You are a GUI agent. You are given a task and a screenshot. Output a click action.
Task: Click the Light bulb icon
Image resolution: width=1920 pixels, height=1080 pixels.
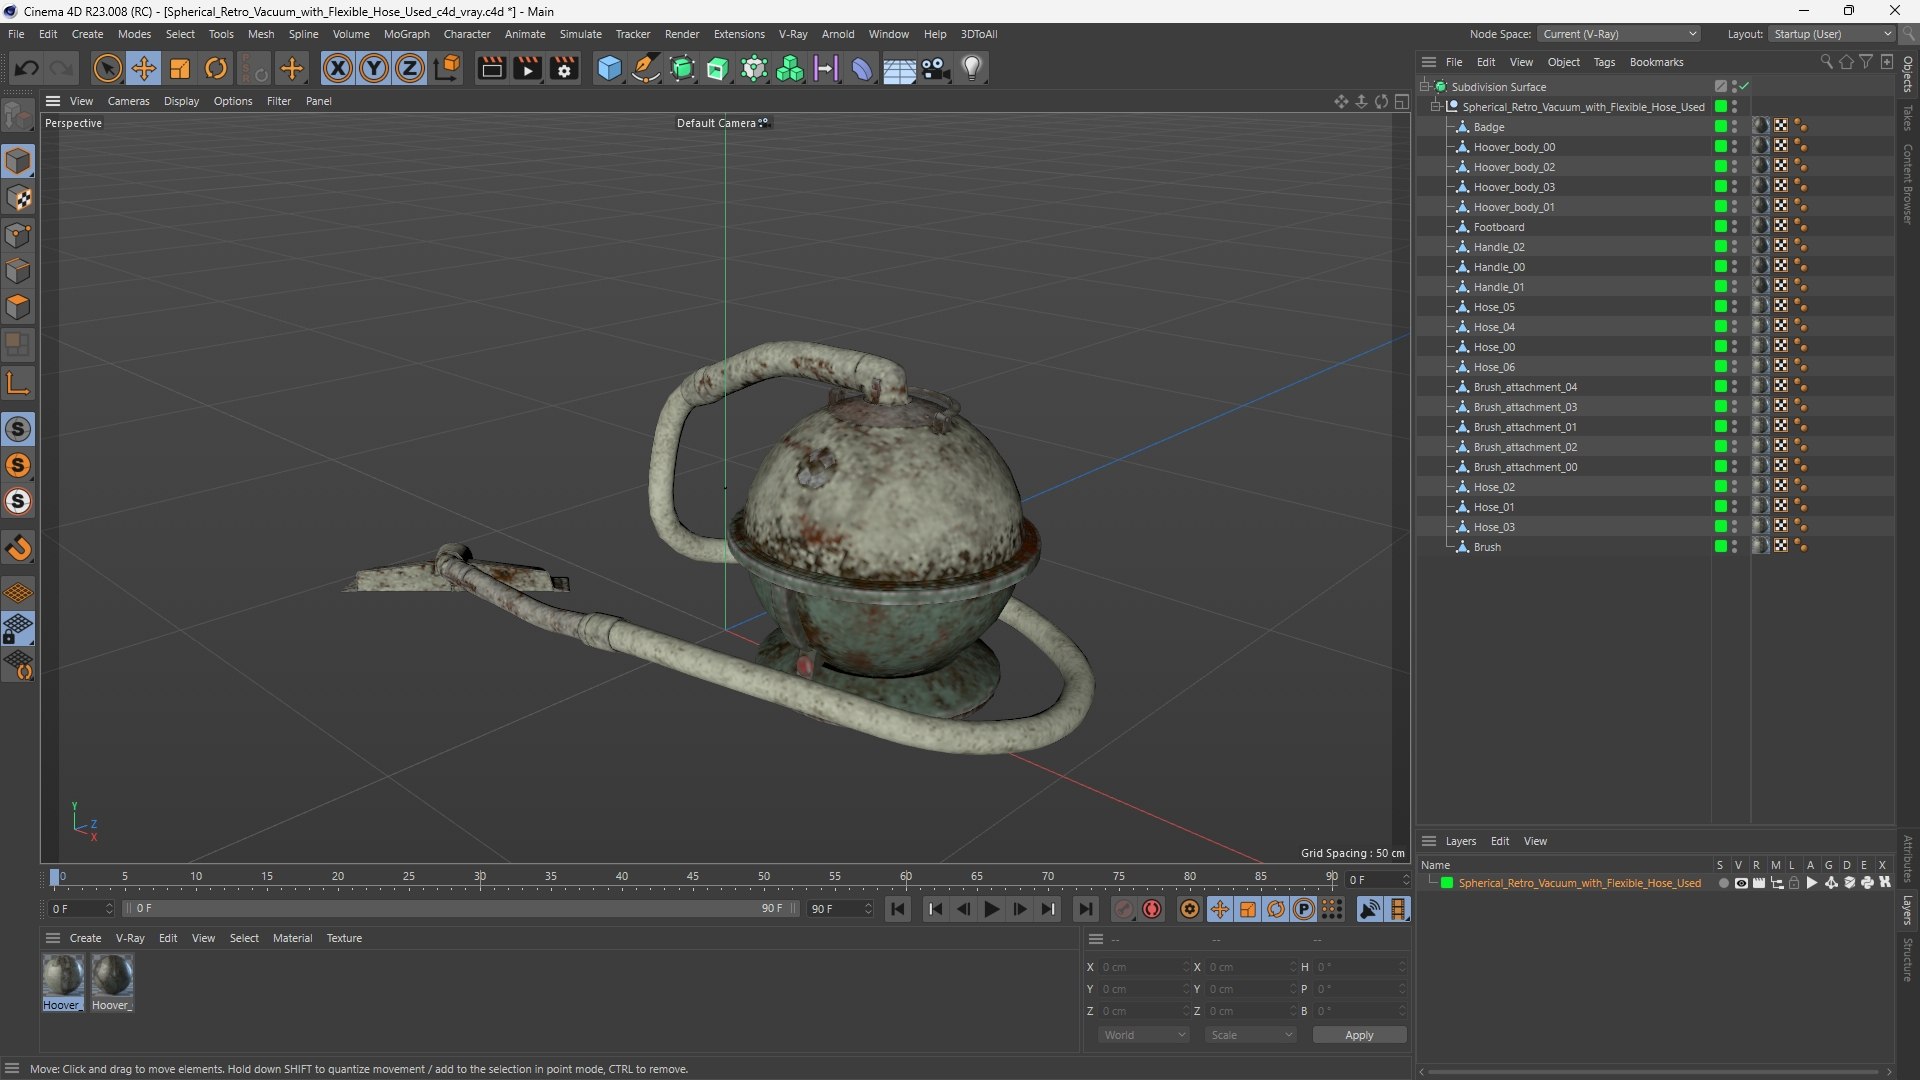(x=972, y=68)
